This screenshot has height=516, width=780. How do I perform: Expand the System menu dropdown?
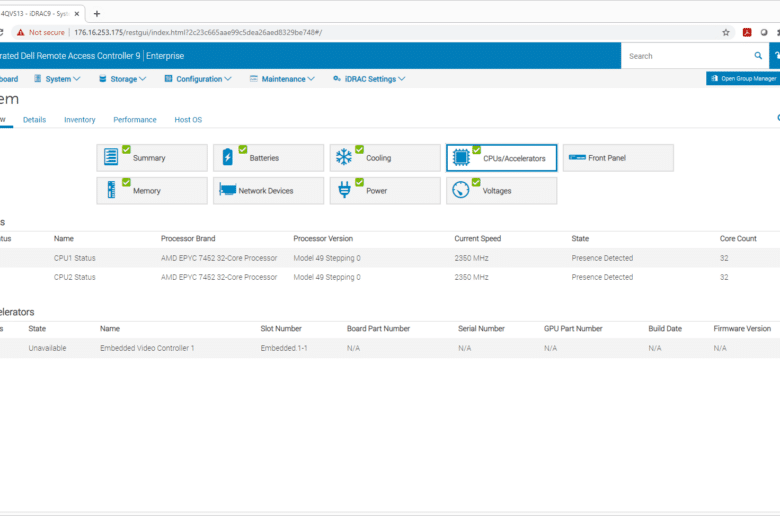pos(57,79)
